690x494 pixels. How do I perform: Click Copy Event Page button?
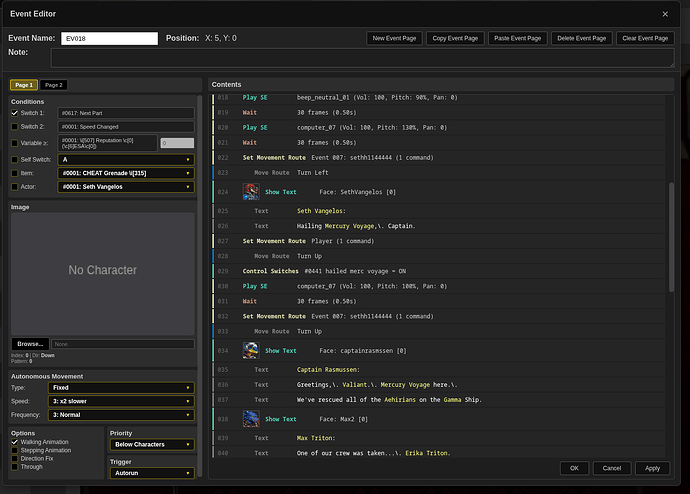coord(455,38)
